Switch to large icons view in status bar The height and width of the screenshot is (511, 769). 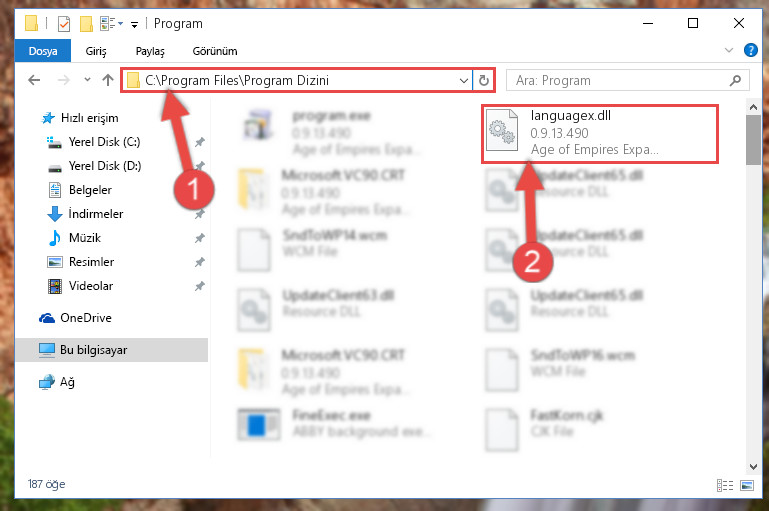click(x=747, y=485)
